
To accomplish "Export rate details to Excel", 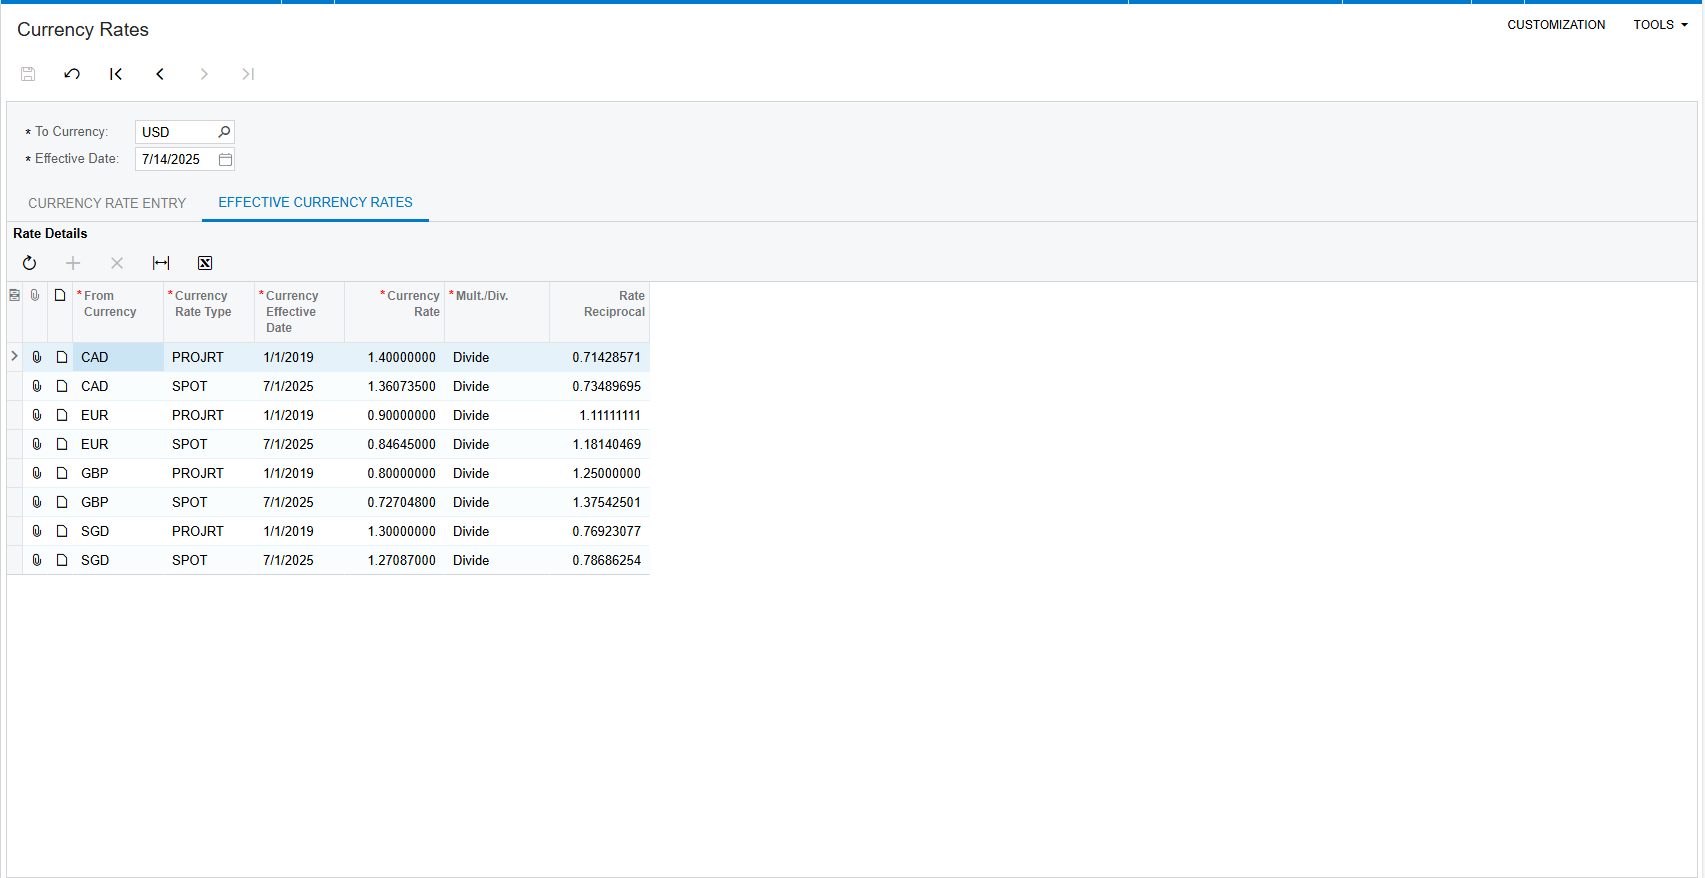I will (x=205, y=263).
